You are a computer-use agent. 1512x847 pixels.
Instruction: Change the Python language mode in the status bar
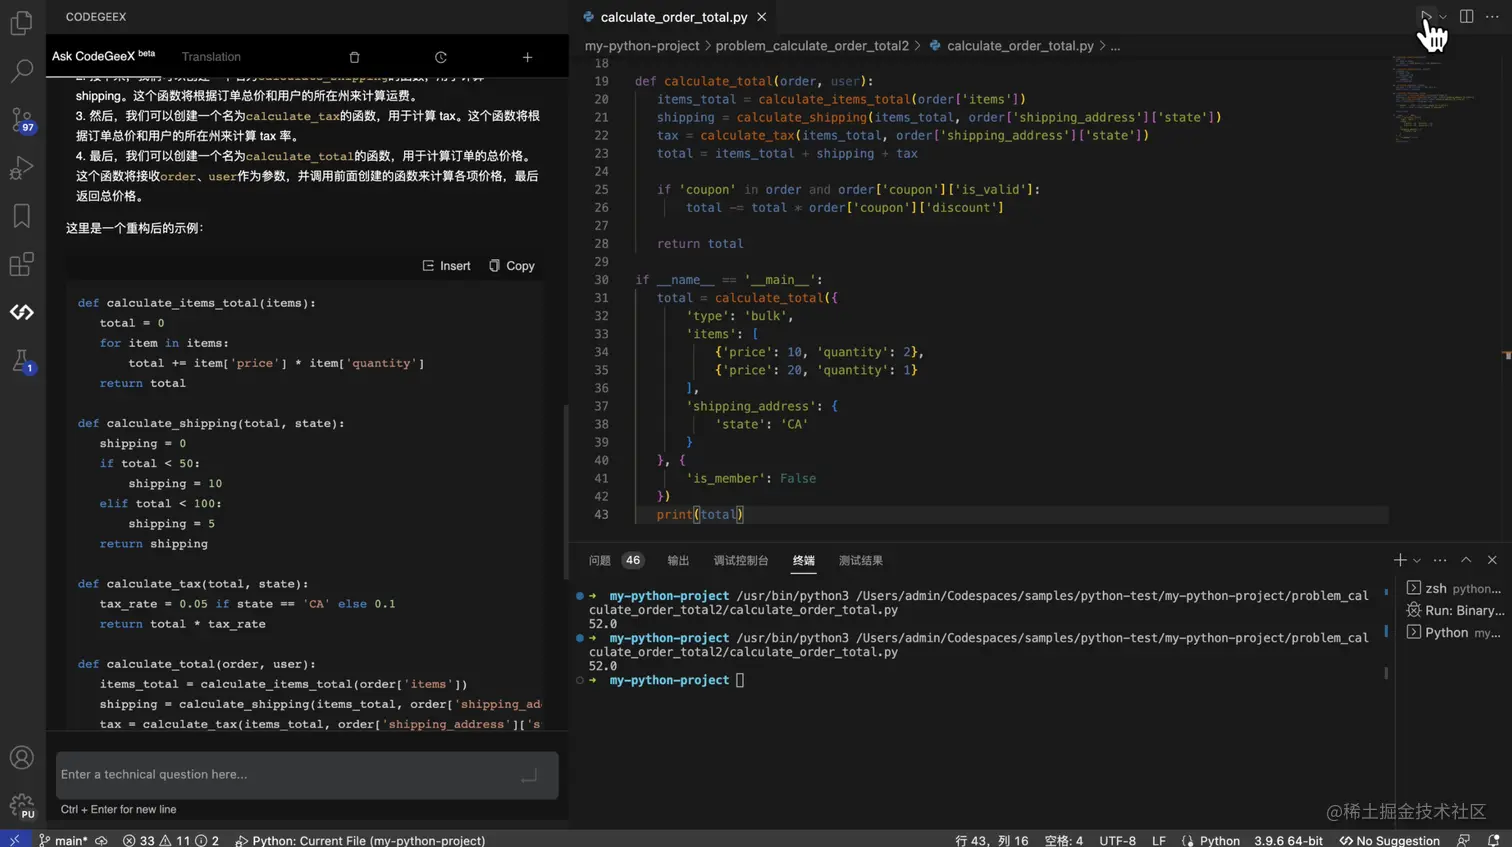point(1219,840)
